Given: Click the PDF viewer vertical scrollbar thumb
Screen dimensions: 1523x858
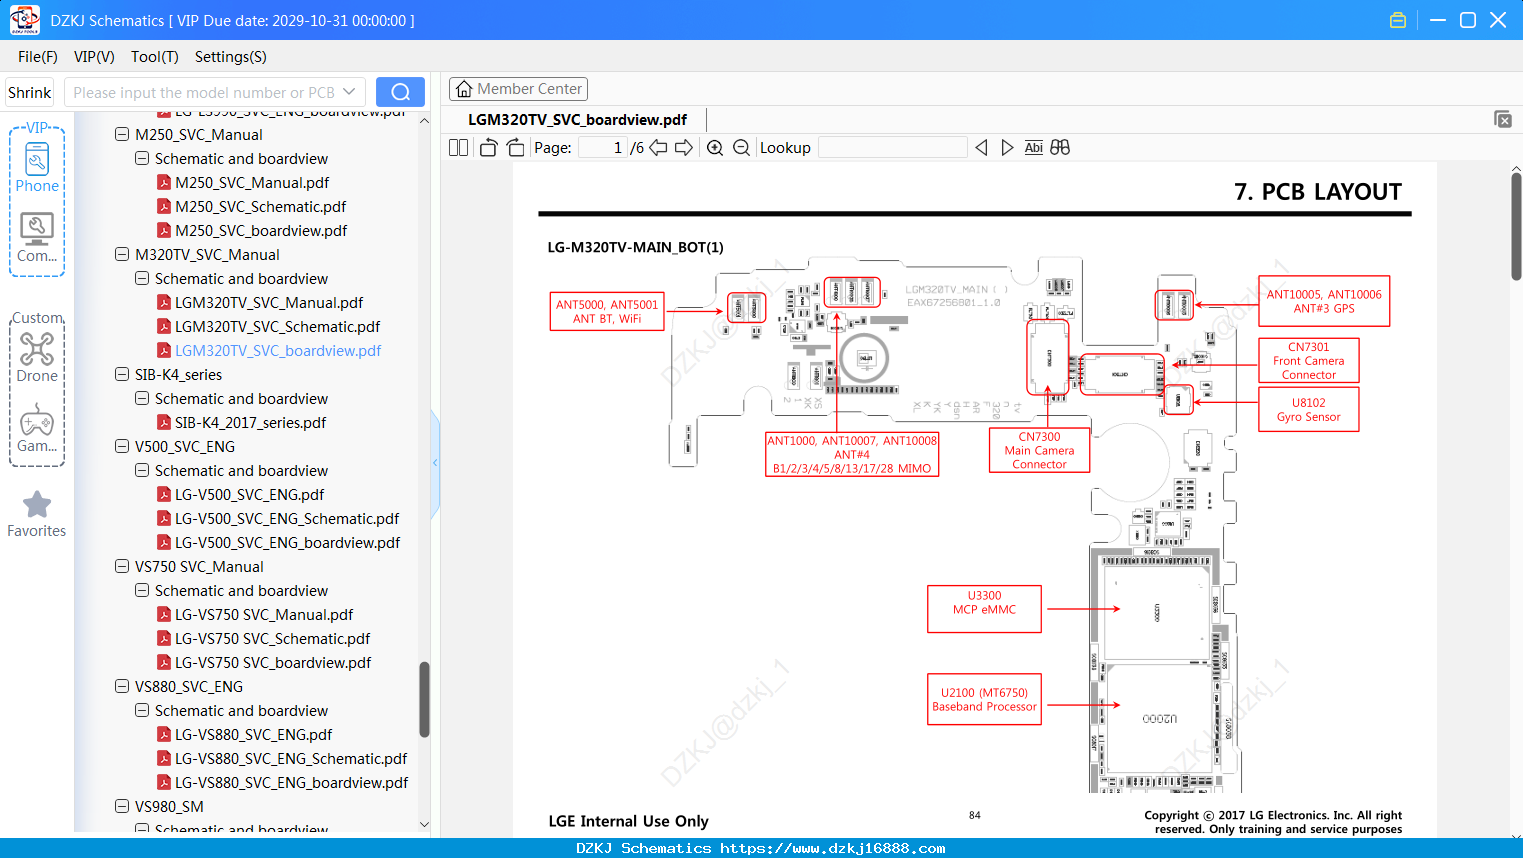Looking at the screenshot, I should pos(1516,227).
